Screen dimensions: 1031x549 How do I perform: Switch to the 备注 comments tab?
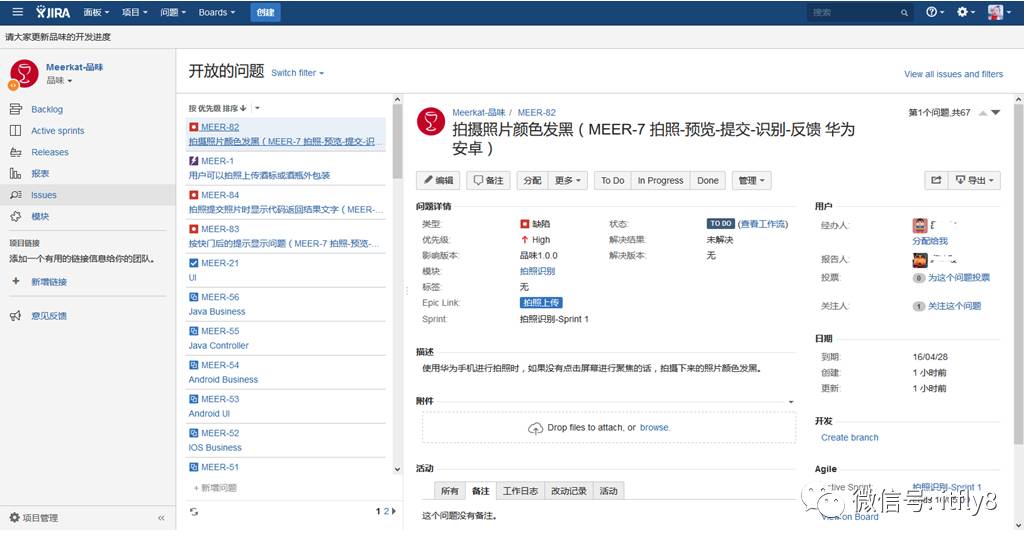(481, 491)
